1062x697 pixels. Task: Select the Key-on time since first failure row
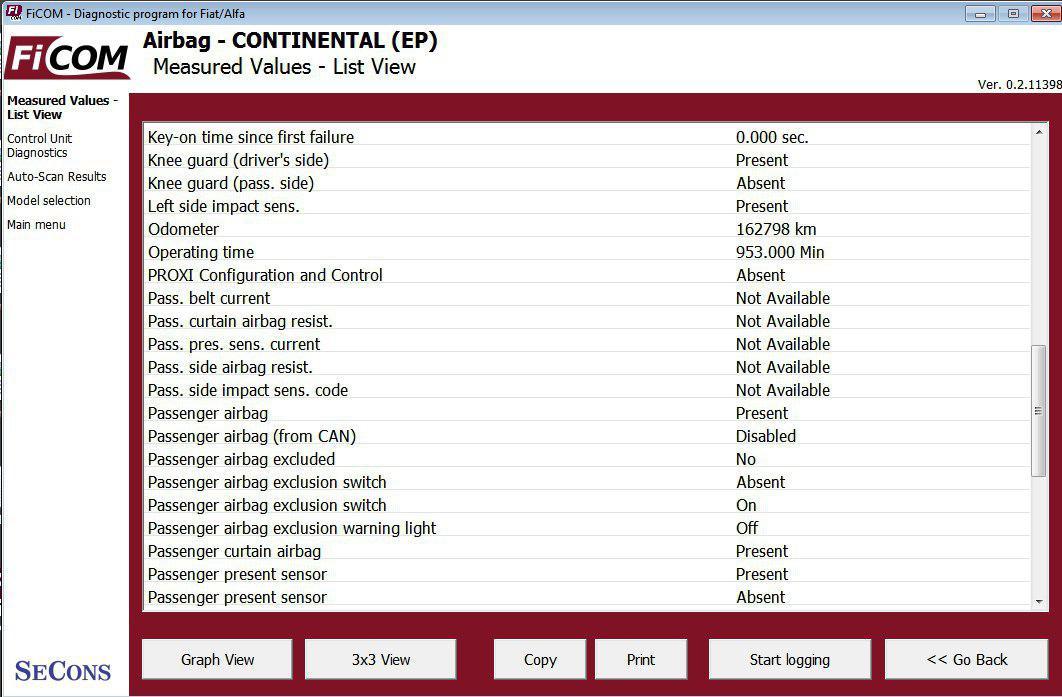tap(588, 137)
